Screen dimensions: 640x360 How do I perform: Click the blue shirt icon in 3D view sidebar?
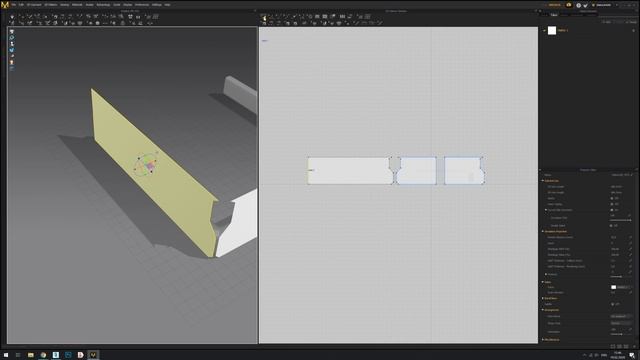tap(11, 50)
